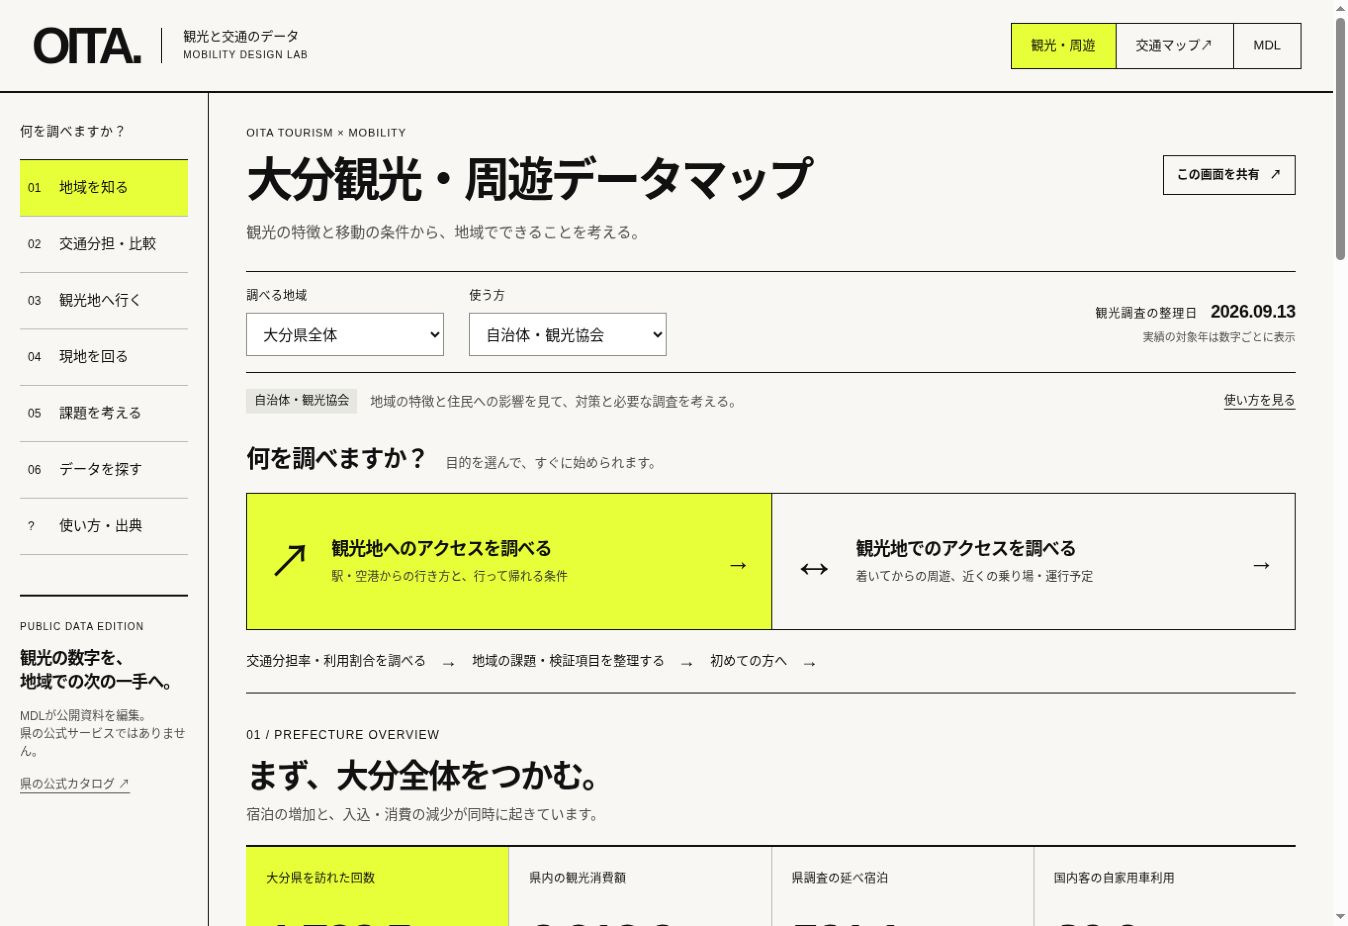Click the 大分県を訪れた回数 stat card
This screenshot has height=926, width=1348.
377,886
